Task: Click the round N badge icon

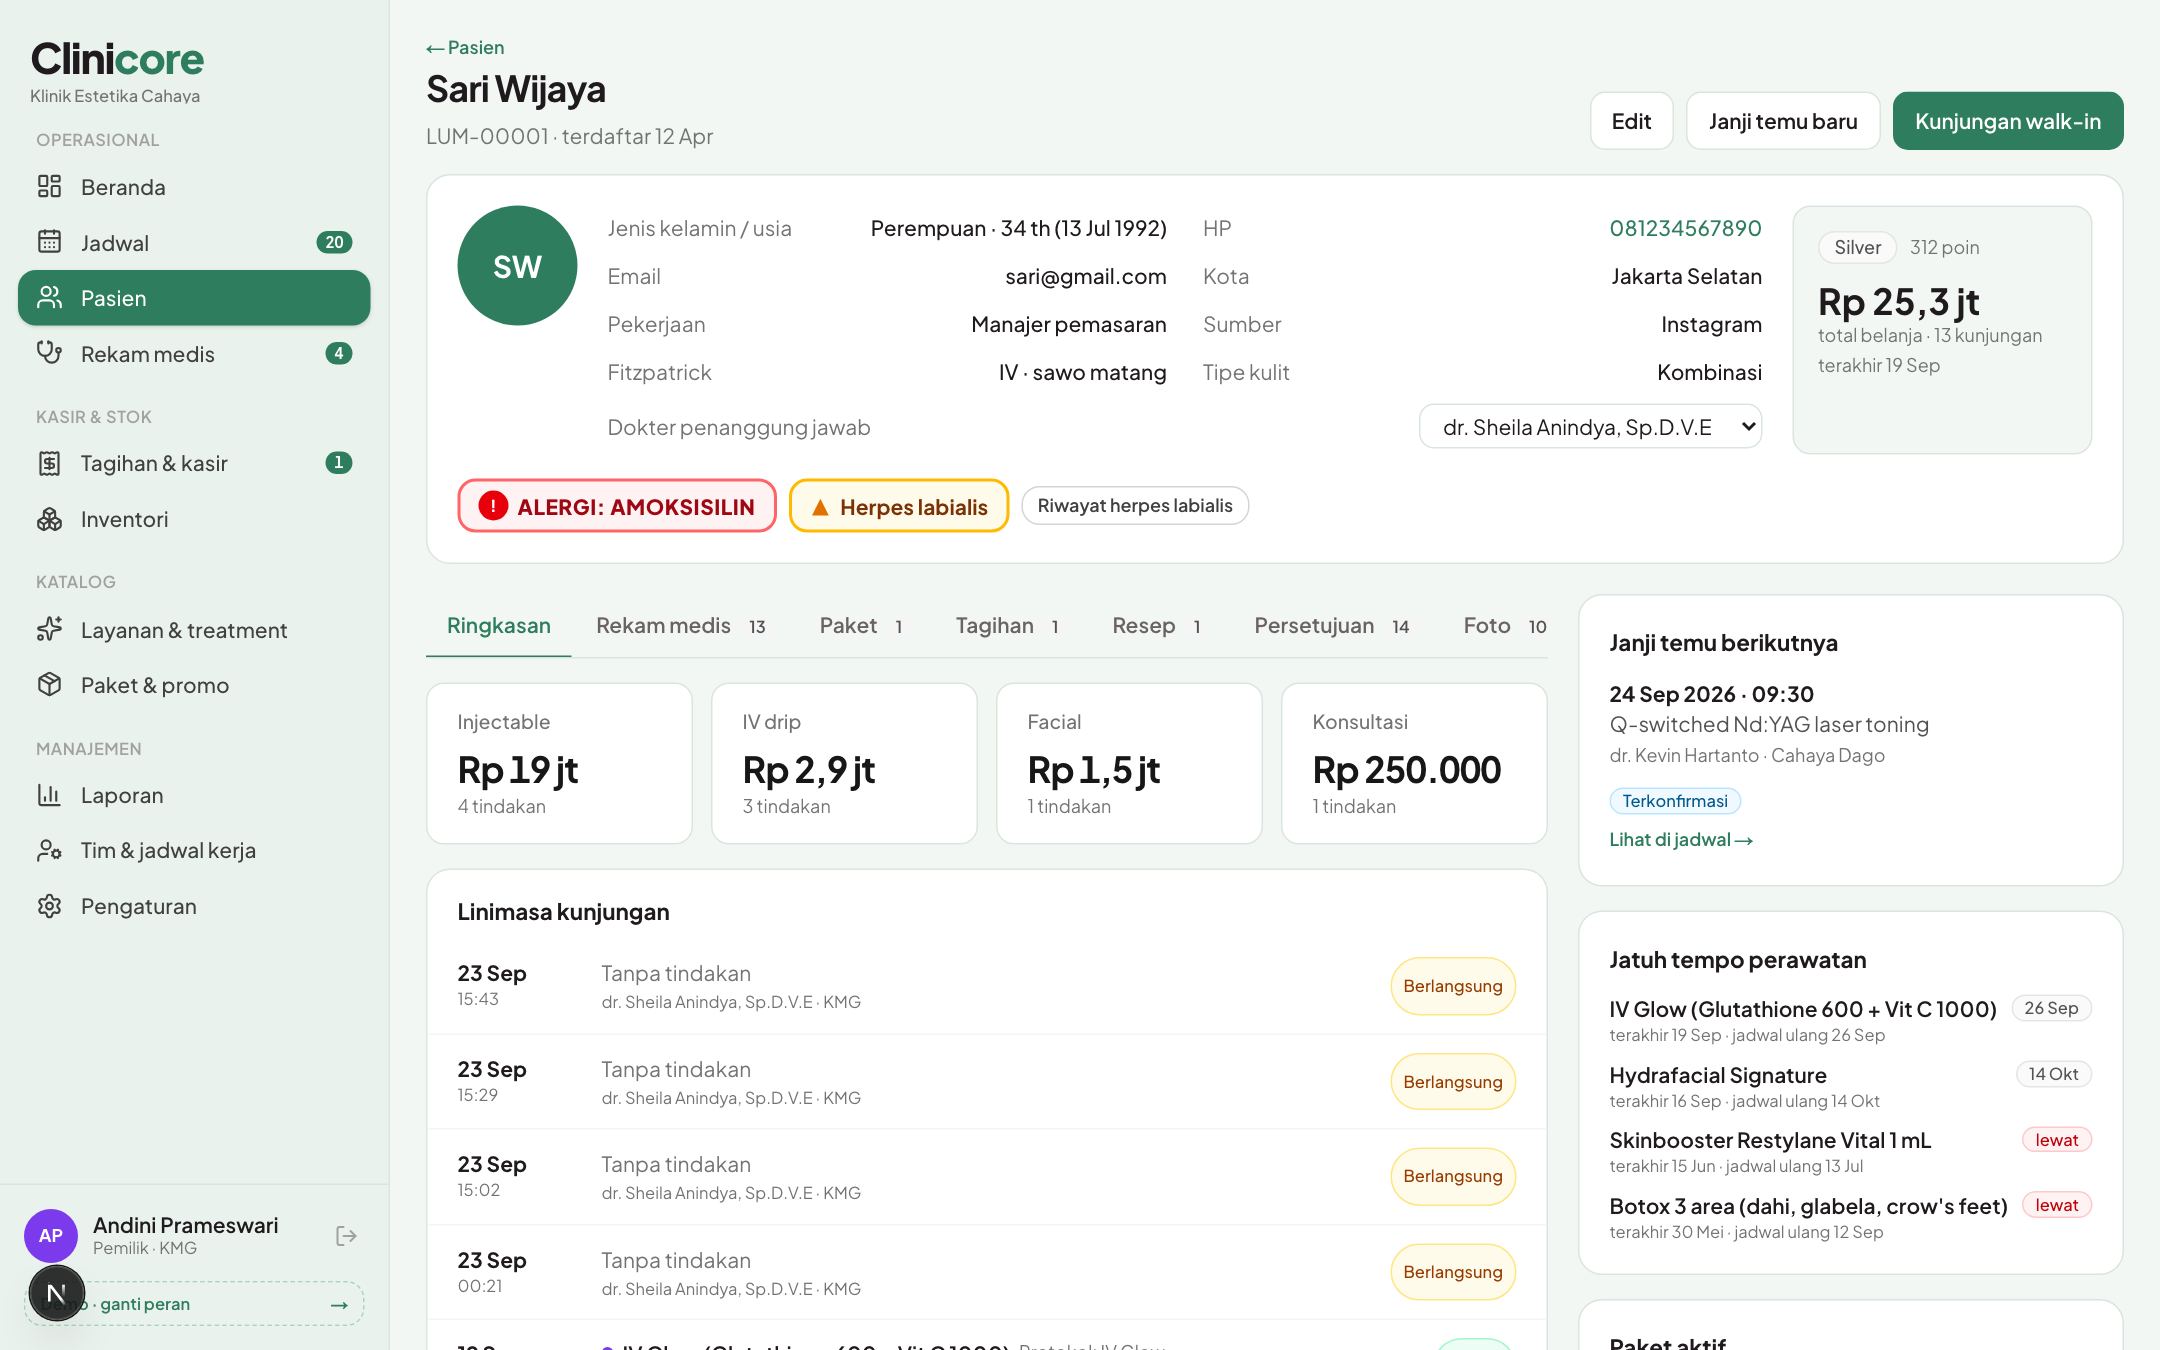Action: point(57,1293)
